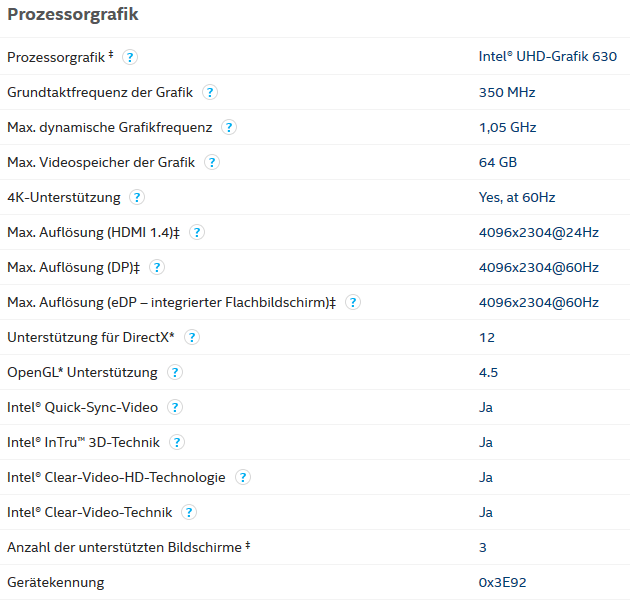630x611 pixels.
Task: Show help for Intel InTru 3D-Technik
Action: point(177,442)
